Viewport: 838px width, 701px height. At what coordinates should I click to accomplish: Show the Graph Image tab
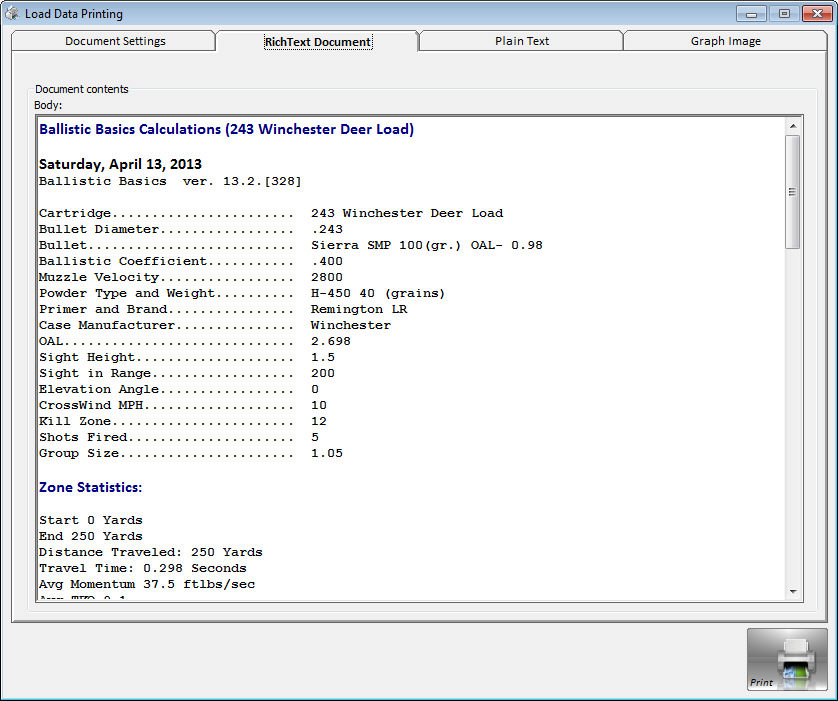(725, 41)
